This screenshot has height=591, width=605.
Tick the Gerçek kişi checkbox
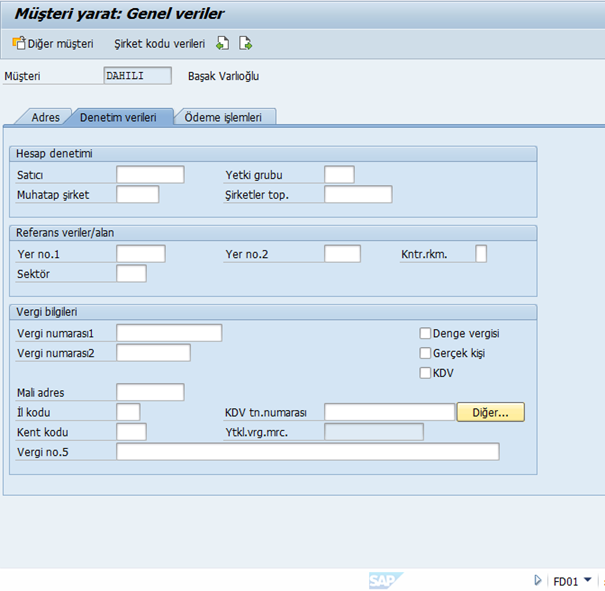point(425,353)
